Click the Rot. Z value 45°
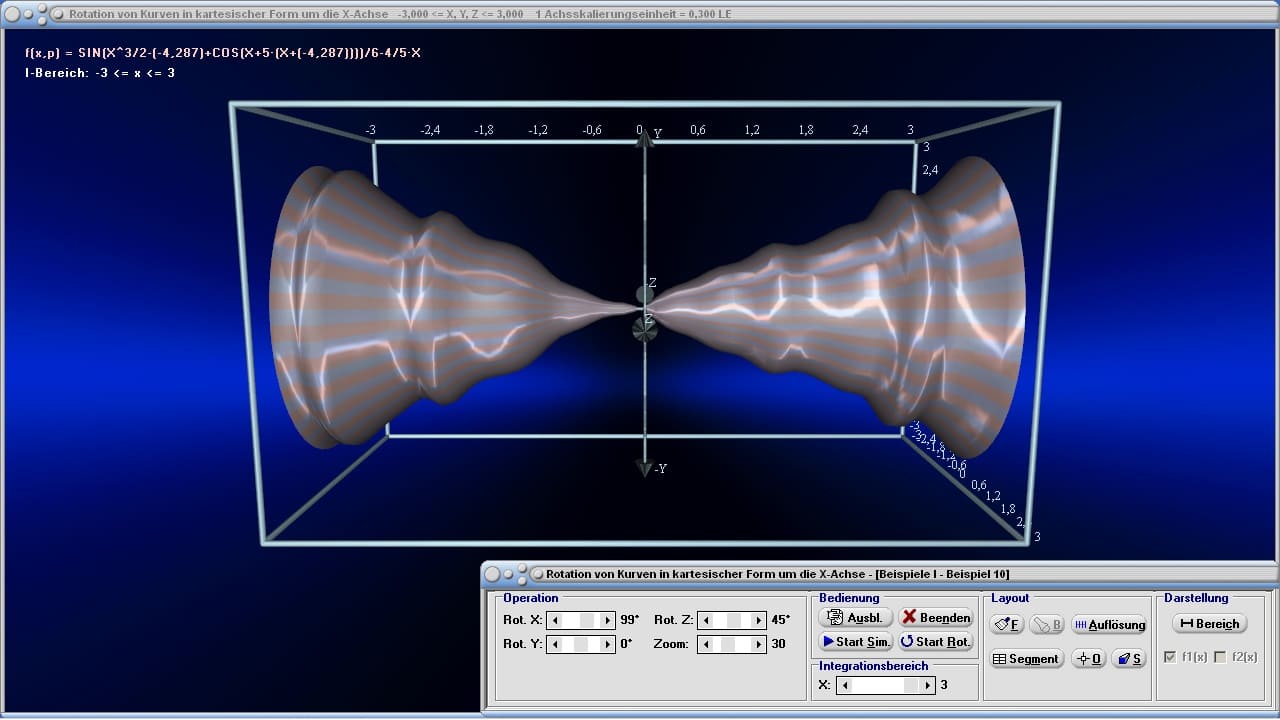The width and height of the screenshot is (1280, 720). pos(780,620)
